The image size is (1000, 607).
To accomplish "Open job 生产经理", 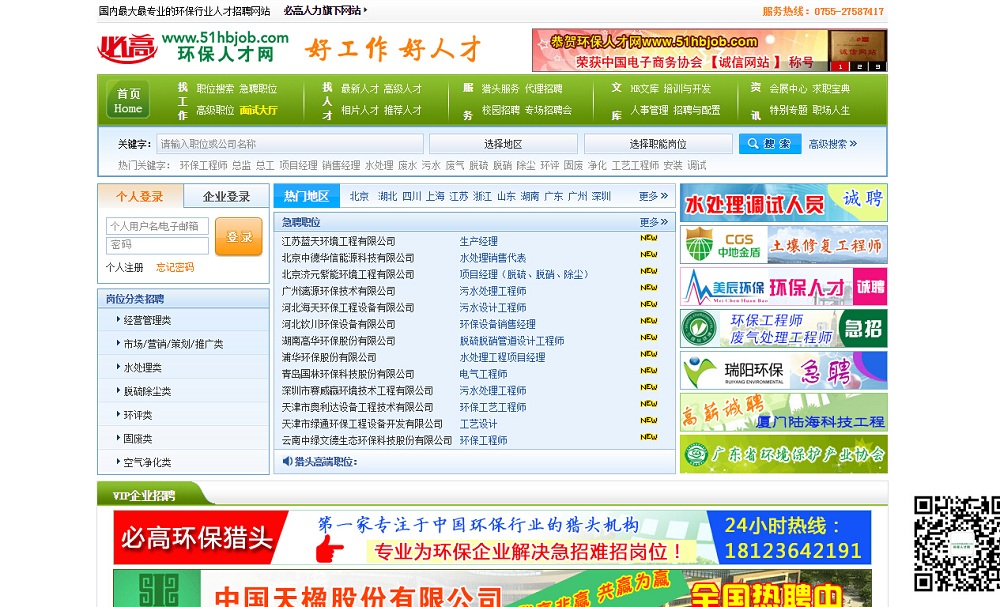I will click(478, 241).
